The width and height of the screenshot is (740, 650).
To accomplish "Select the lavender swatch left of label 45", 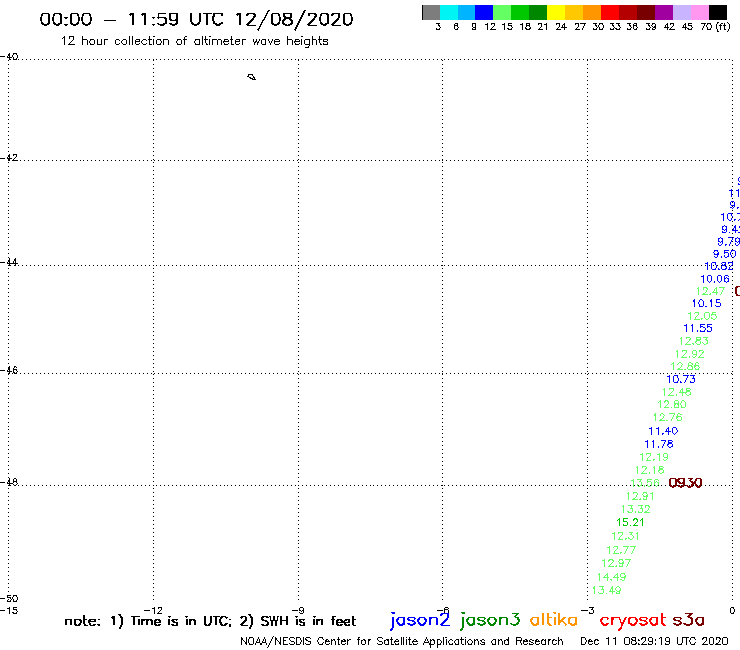I will 681,12.
